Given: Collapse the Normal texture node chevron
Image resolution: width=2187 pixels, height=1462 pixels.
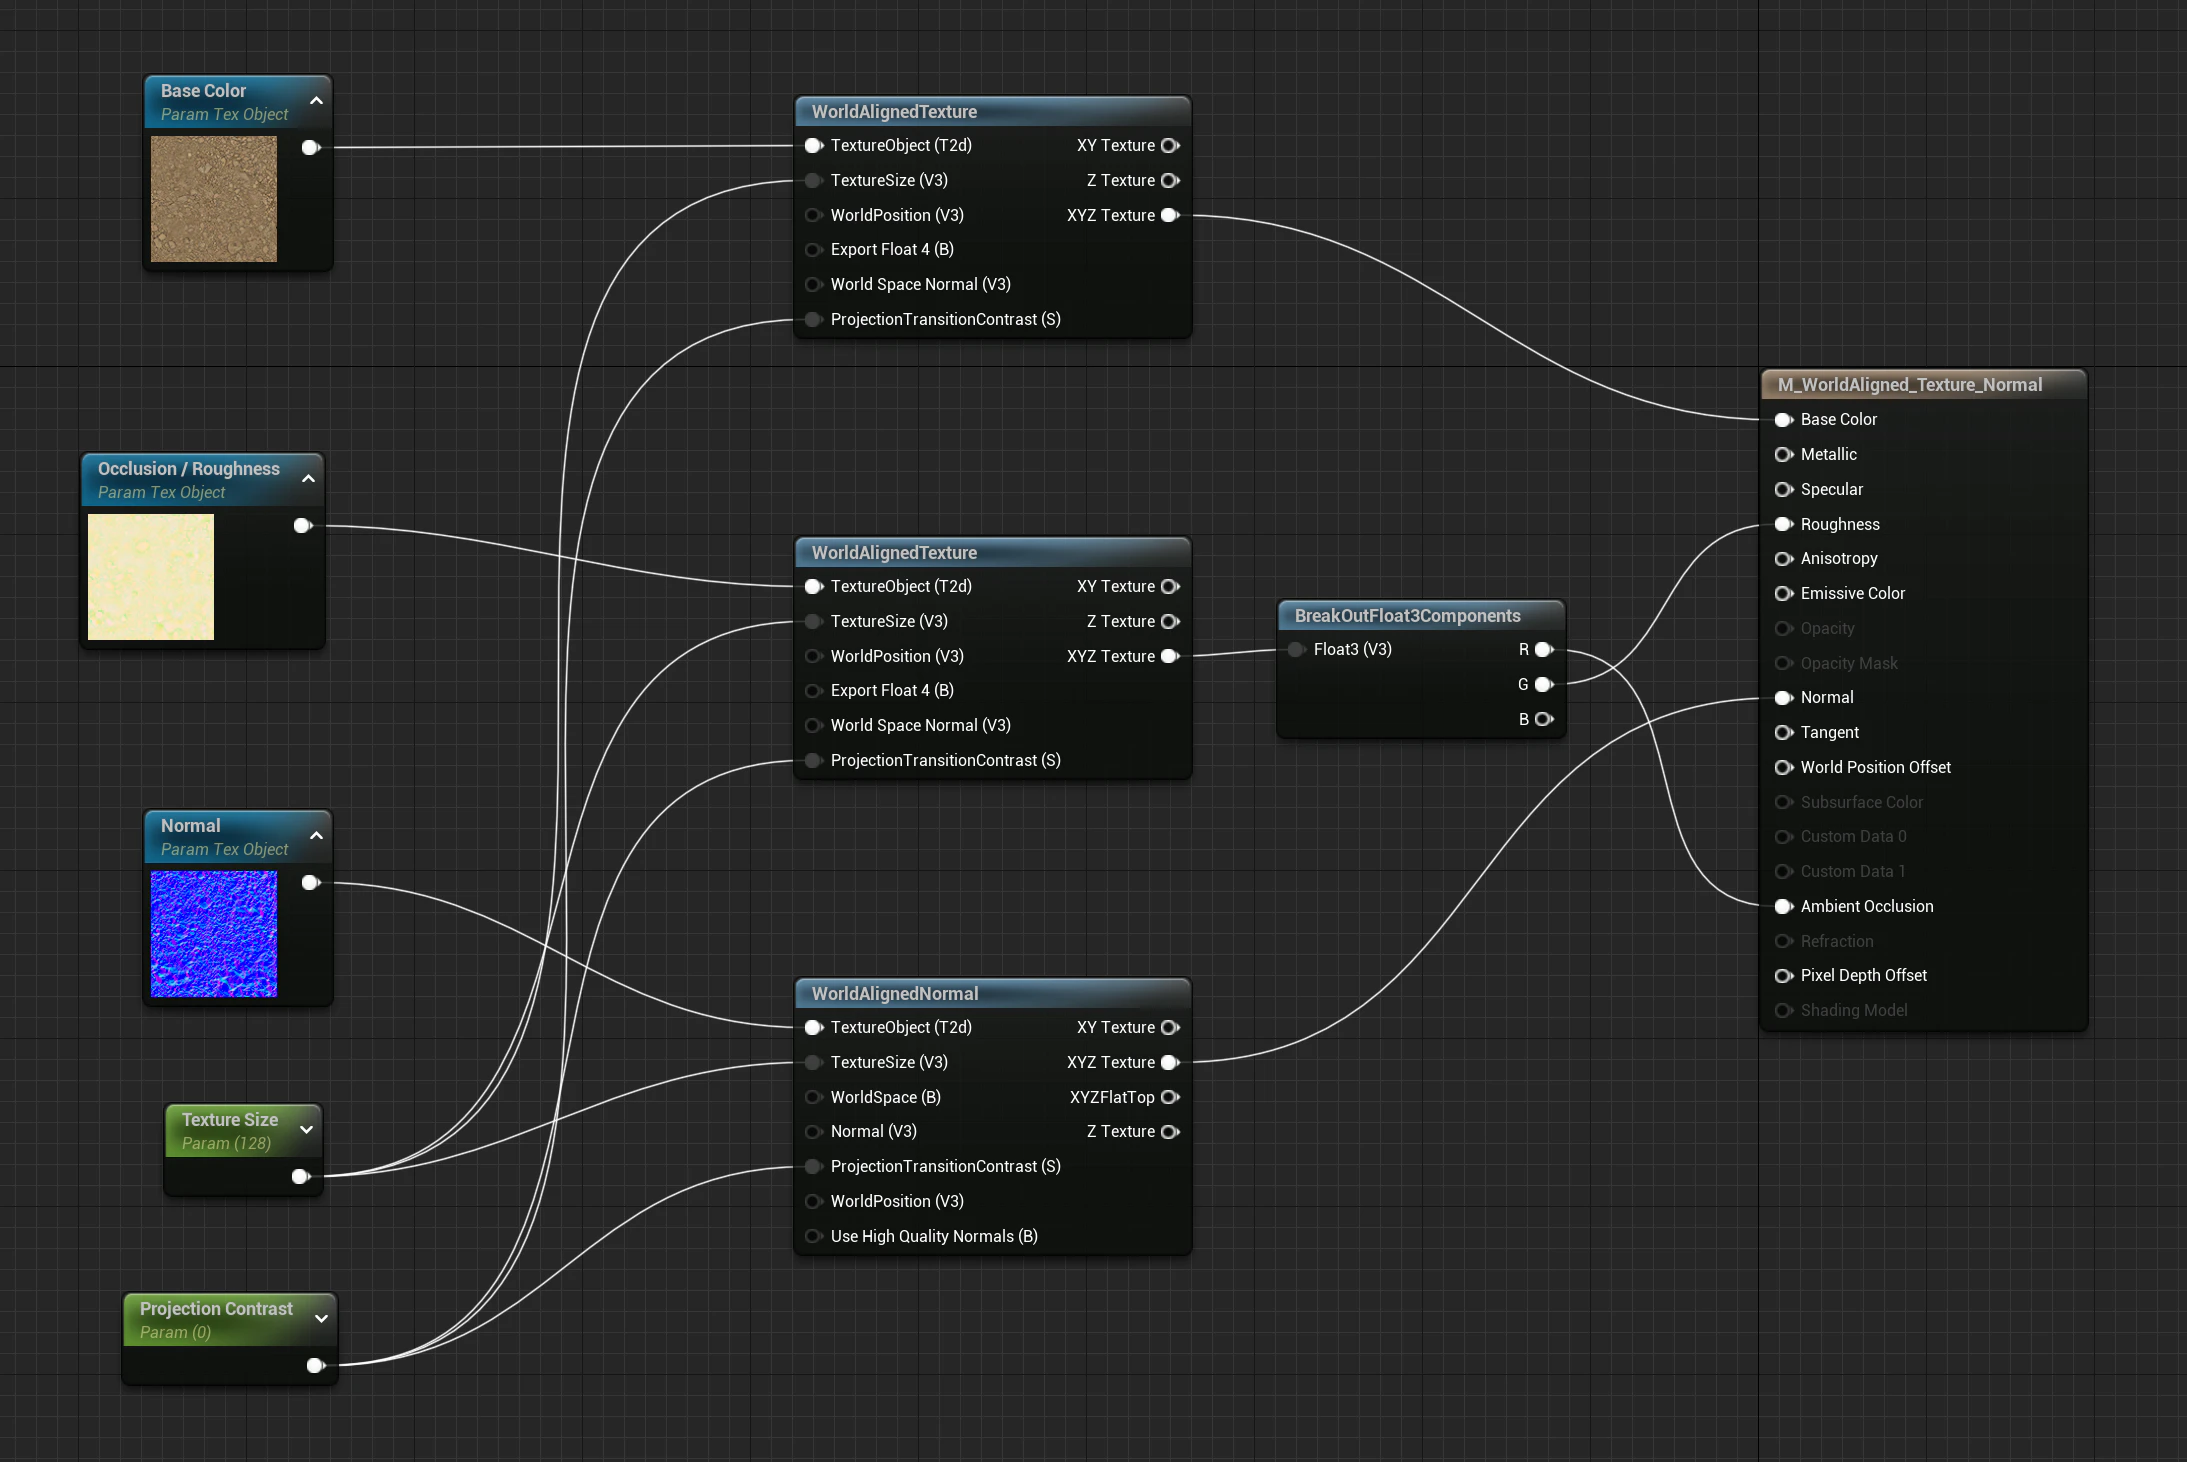Looking at the screenshot, I should click(316, 836).
